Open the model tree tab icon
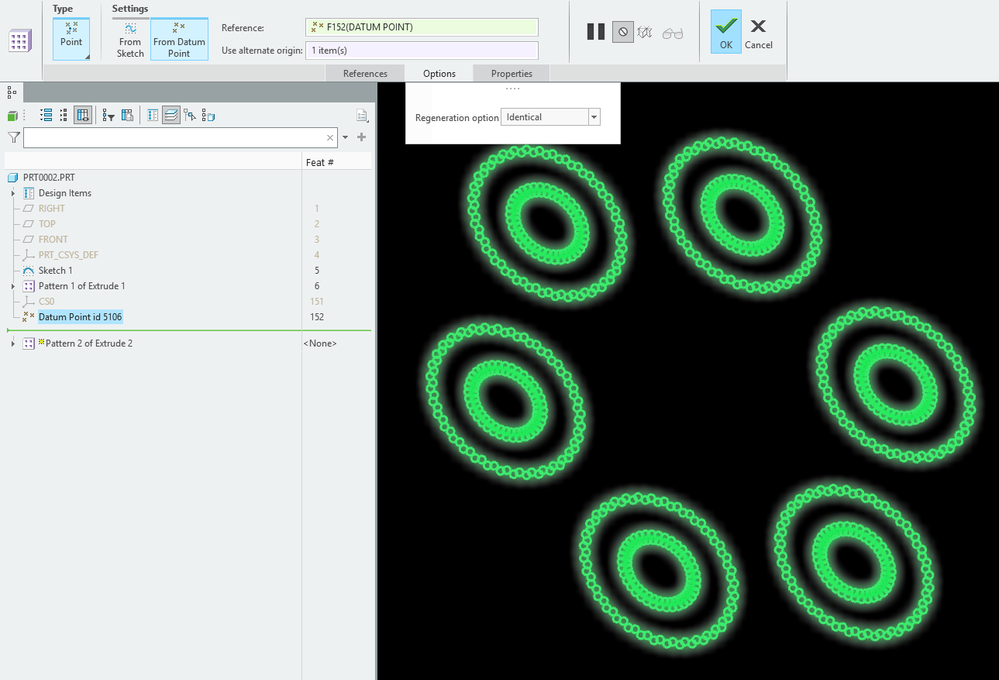Image resolution: width=999 pixels, height=680 pixels. click(x=12, y=92)
